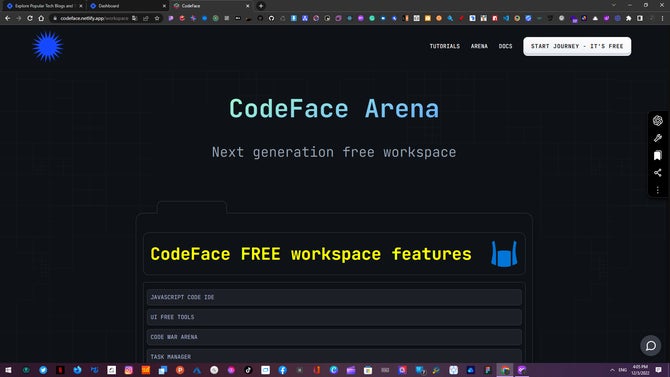Viewport: 670px width, 377px height.
Task: Click Start Journey - It's Free button
Action: 577,46
